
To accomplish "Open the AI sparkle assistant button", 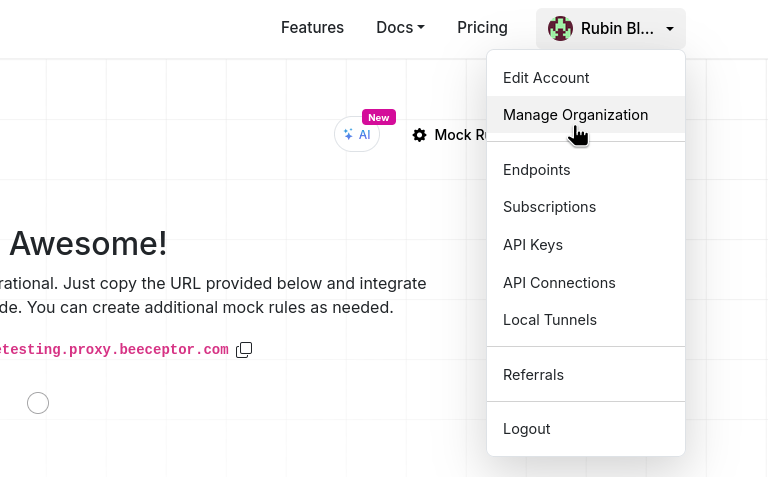I will tap(357, 135).
